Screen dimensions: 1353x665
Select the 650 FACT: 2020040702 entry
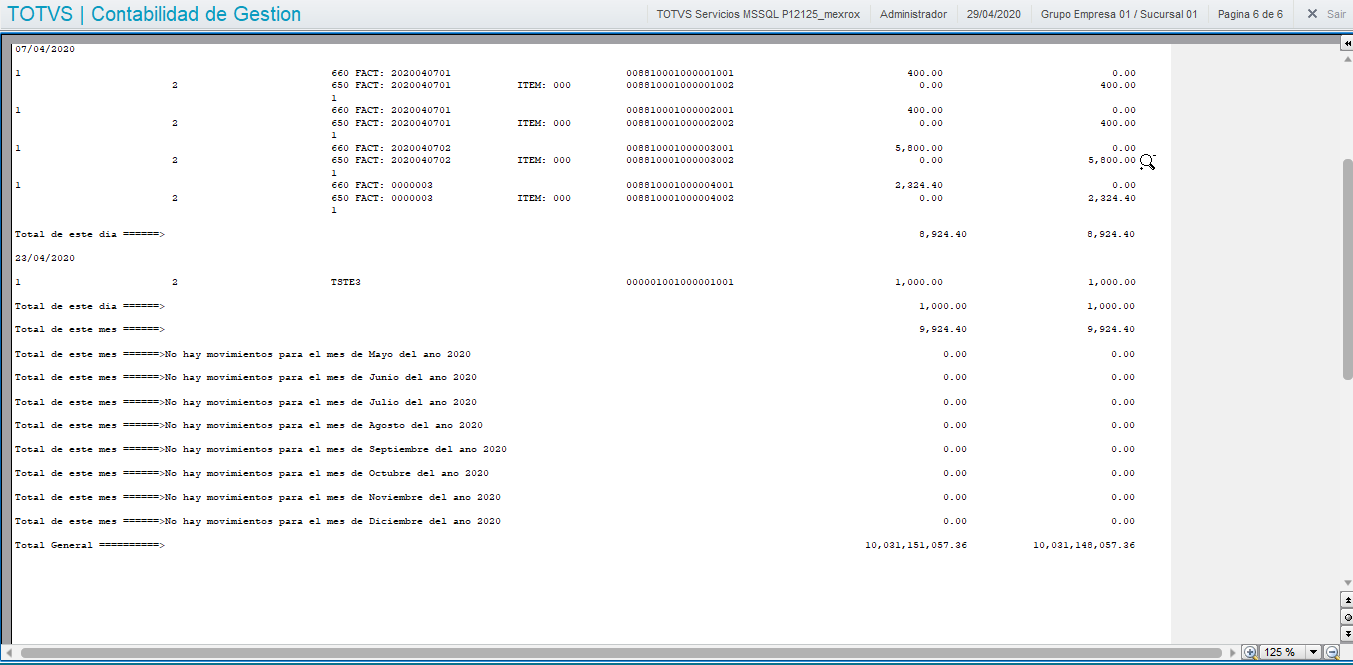click(391, 160)
